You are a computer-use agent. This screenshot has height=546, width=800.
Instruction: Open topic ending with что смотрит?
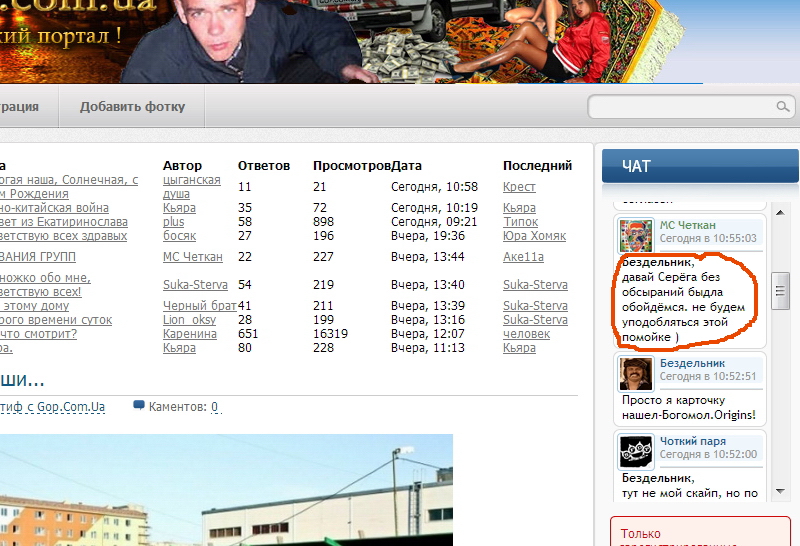pos(38,334)
